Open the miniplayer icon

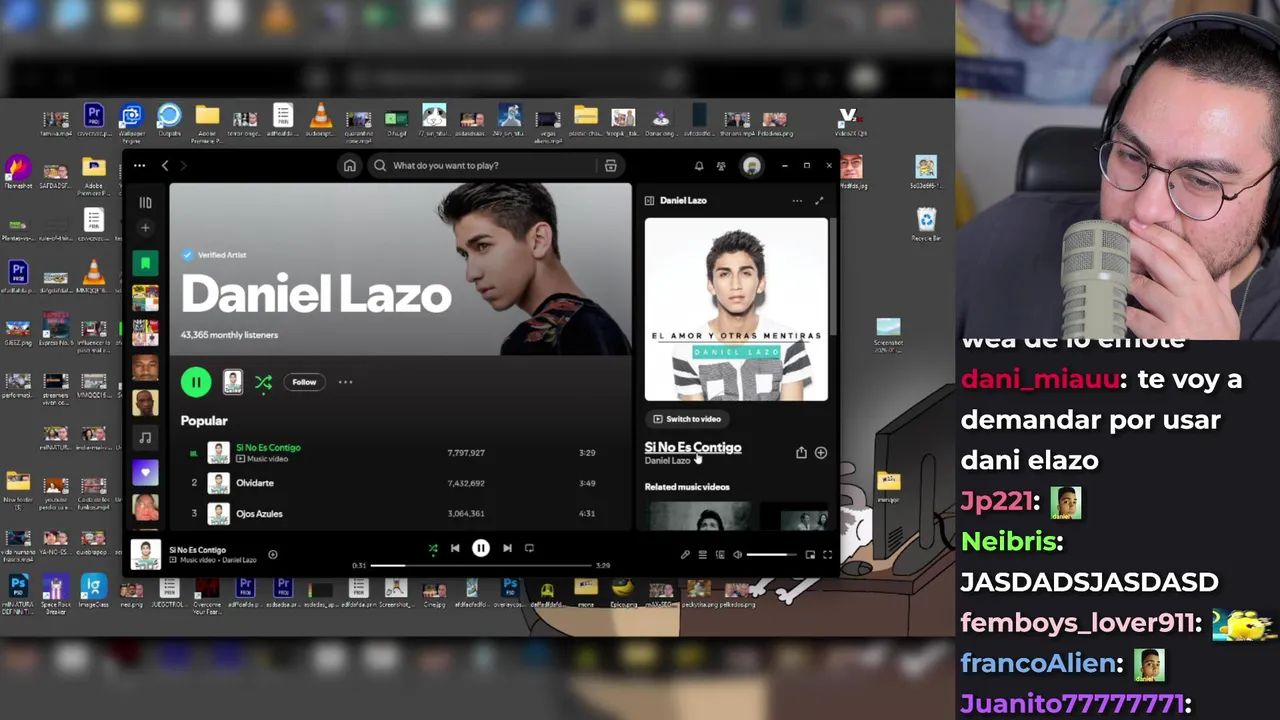click(x=810, y=555)
